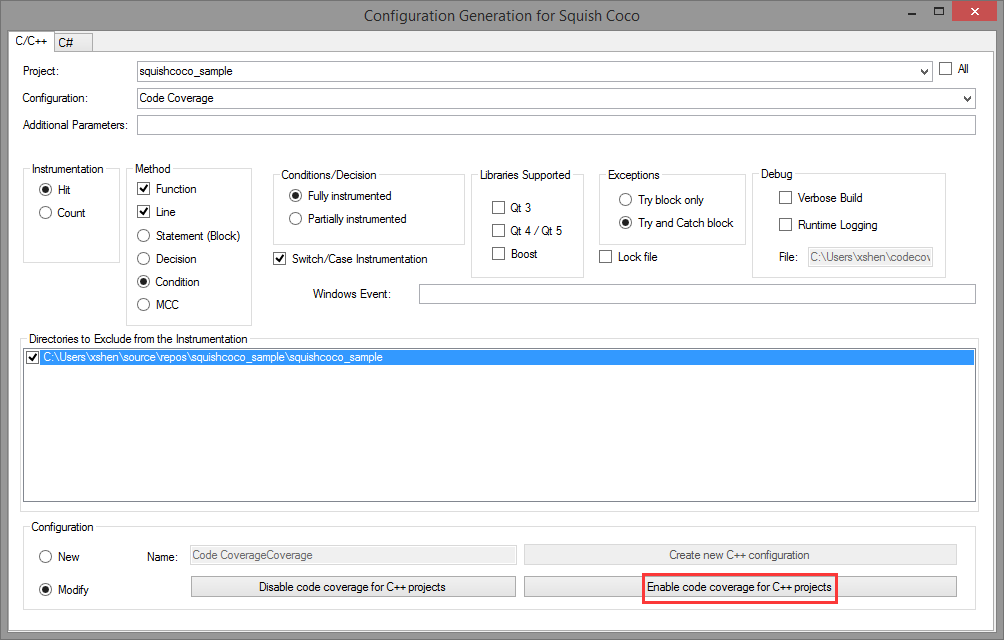Open the Project dropdown list
Image resolution: width=1004 pixels, height=640 pixels.
tap(923, 72)
